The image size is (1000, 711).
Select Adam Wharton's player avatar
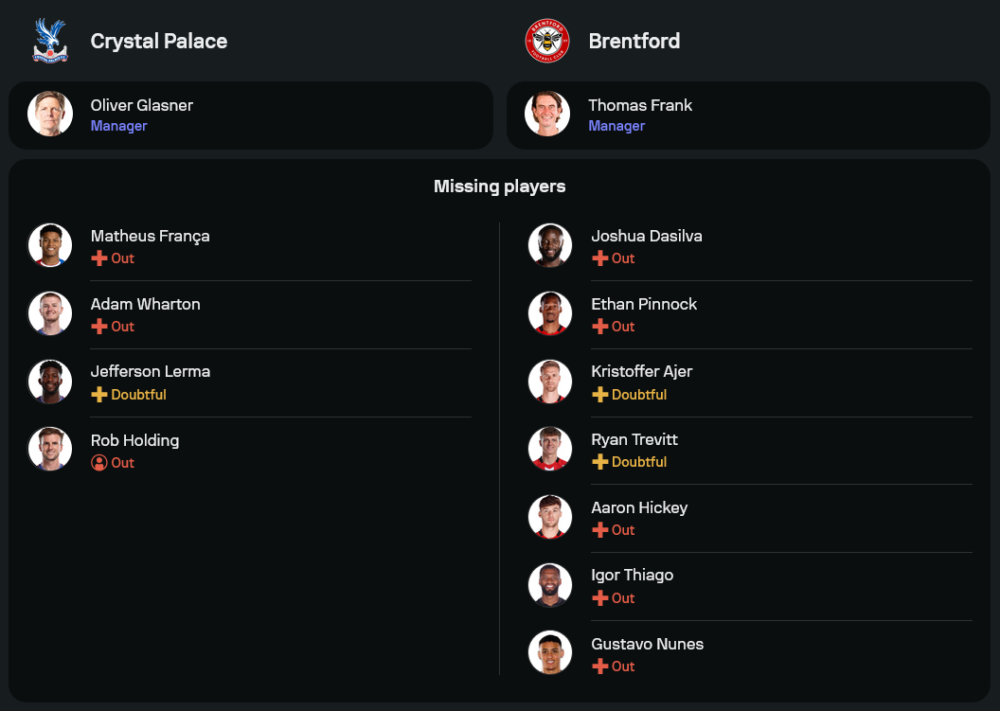coord(50,313)
